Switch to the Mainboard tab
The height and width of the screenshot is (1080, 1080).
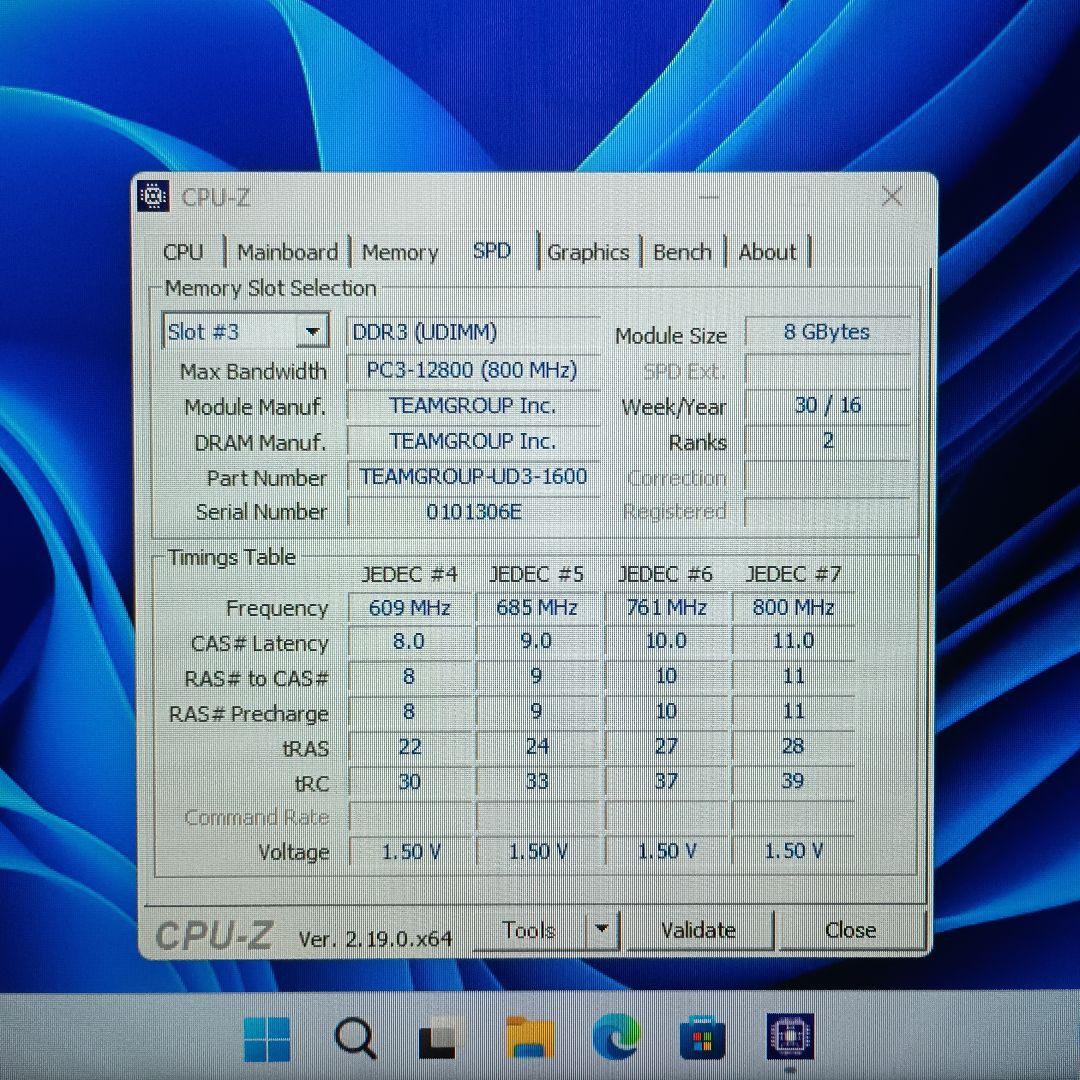pyautogui.click(x=288, y=252)
